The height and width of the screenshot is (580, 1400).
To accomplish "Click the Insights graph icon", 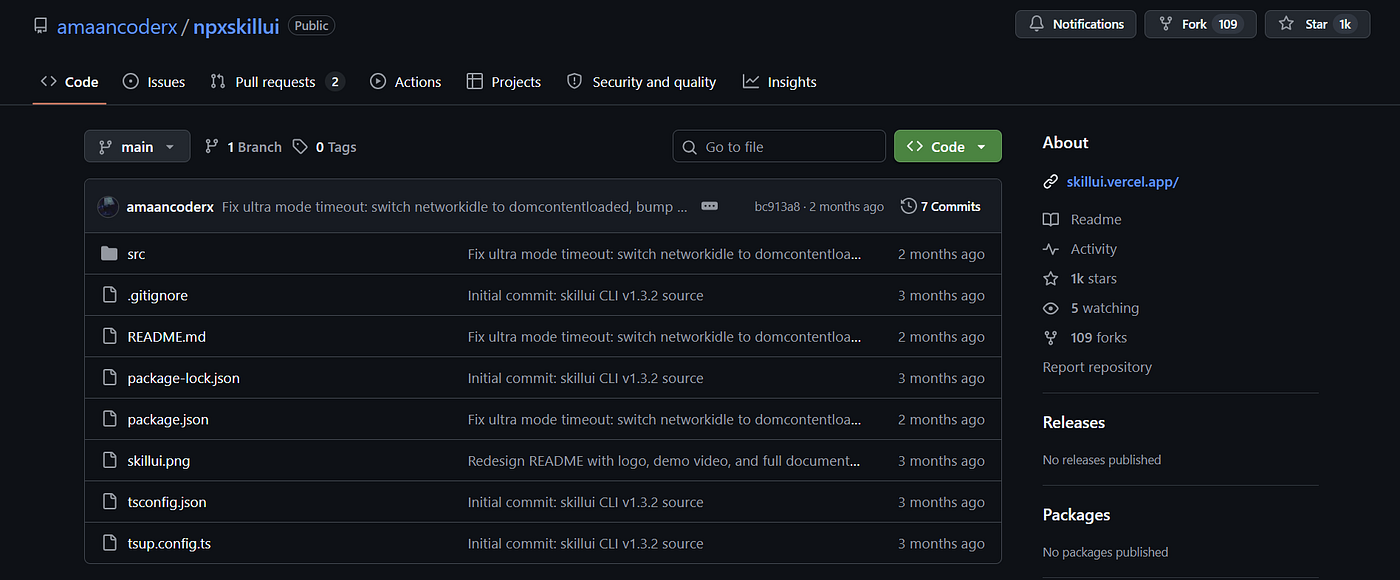I will 751,82.
